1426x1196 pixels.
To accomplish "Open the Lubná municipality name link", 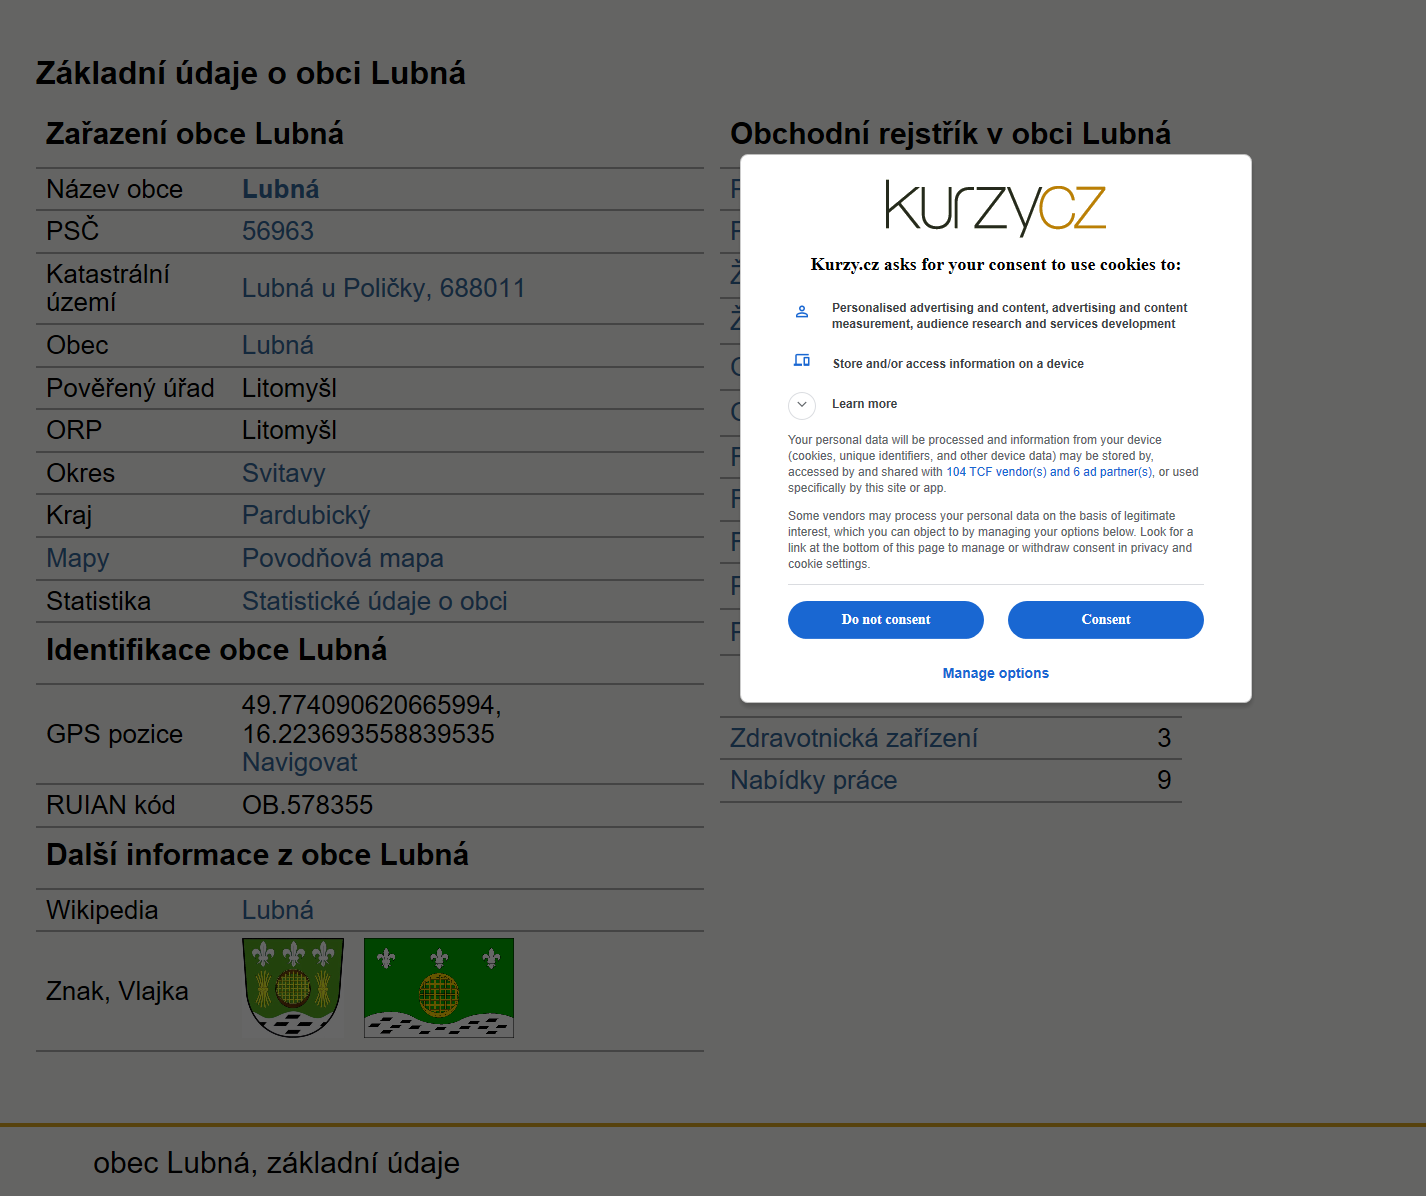I will click(281, 189).
